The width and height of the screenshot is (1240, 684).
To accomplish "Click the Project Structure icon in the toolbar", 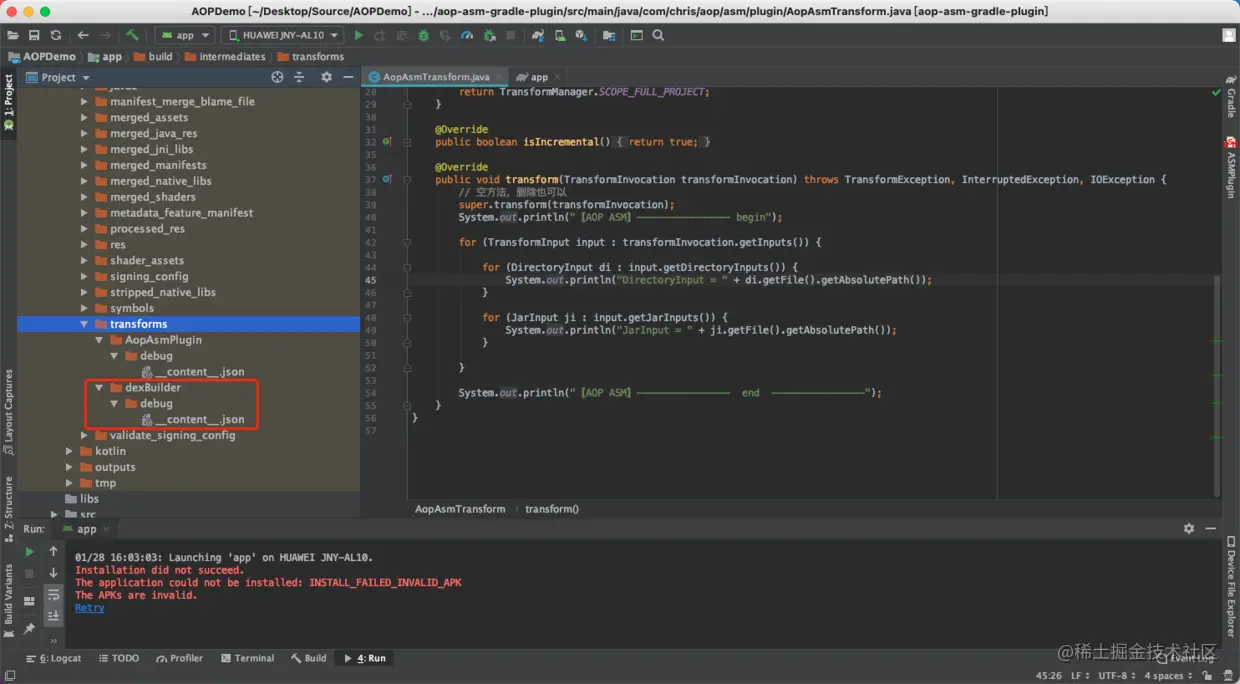I will (x=609, y=35).
